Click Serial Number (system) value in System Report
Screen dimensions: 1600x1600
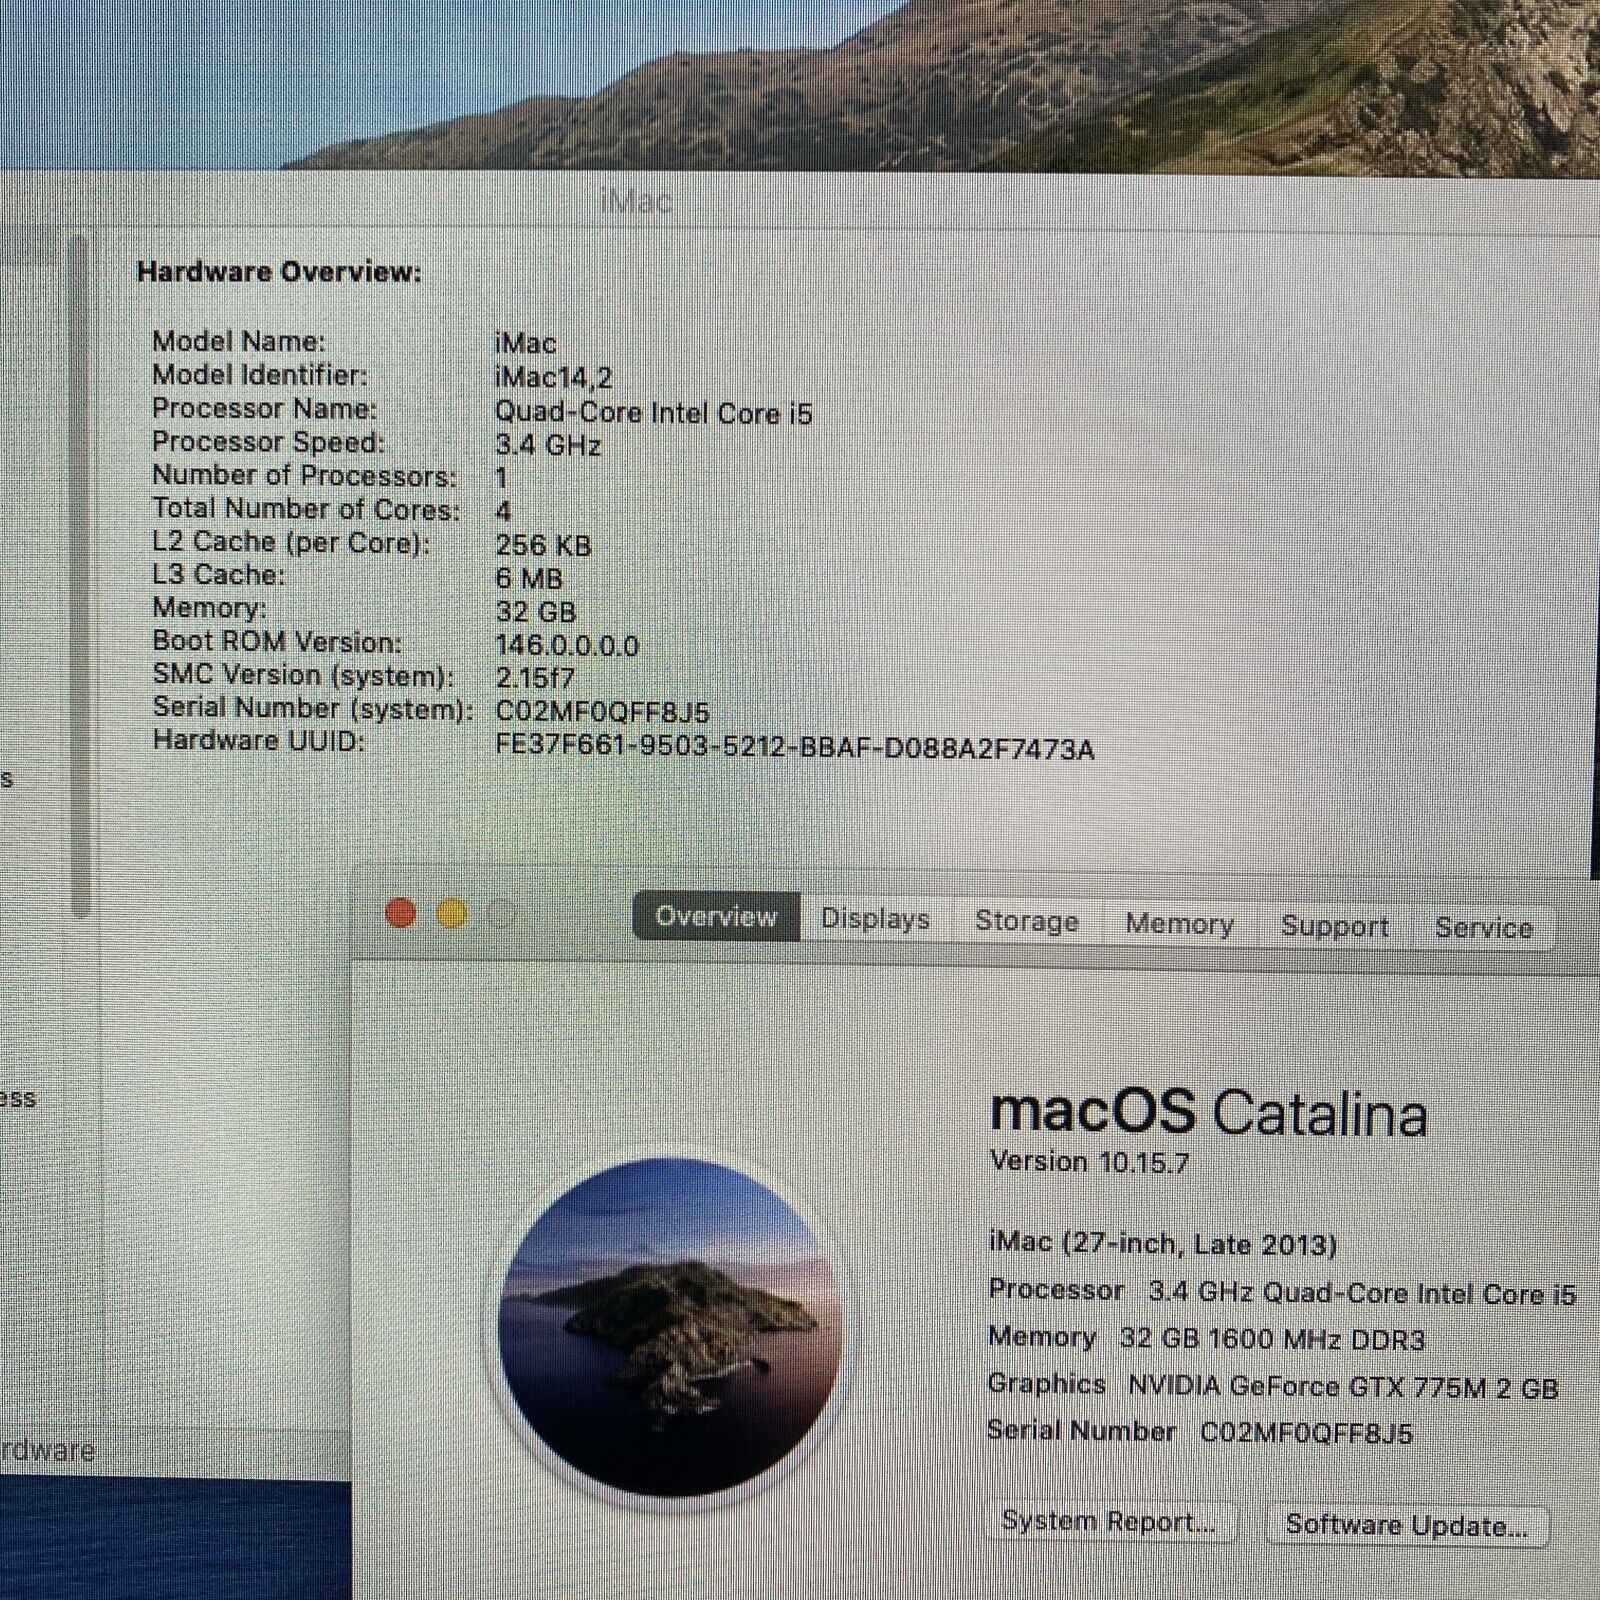coord(602,712)
